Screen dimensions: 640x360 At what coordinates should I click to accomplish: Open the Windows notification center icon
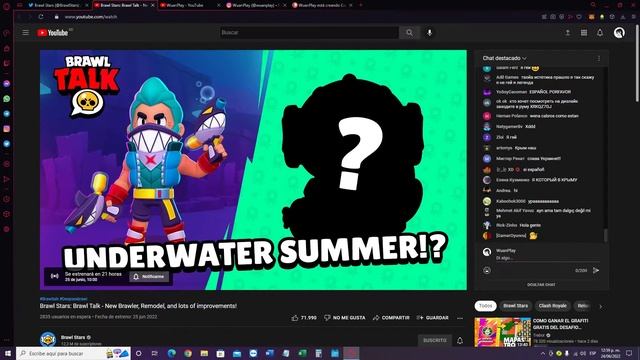point(629,353)
